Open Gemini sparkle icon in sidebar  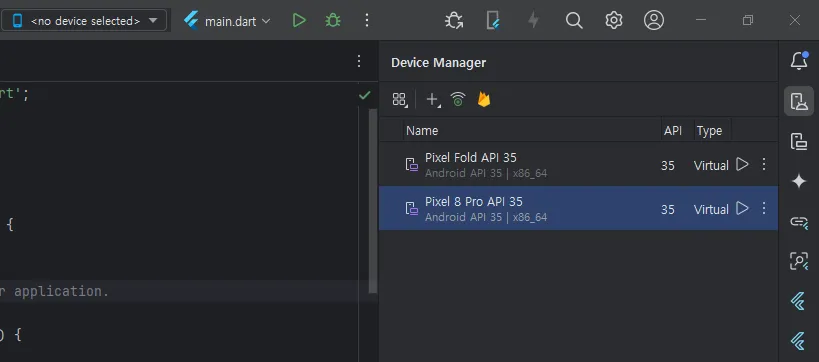799,181
